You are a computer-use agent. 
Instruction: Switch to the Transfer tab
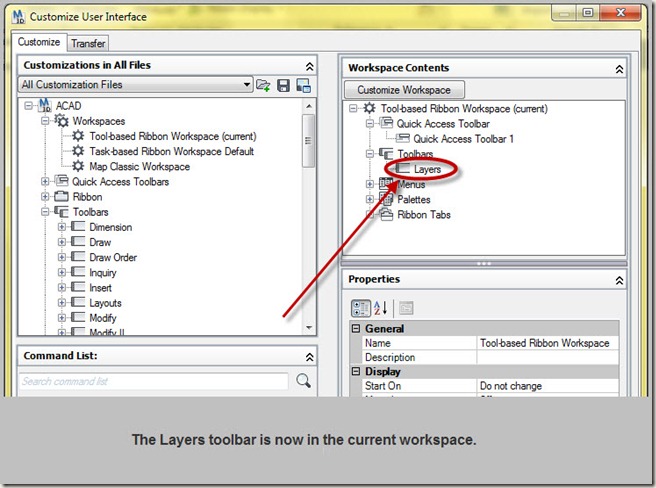[x=88, y=43]
